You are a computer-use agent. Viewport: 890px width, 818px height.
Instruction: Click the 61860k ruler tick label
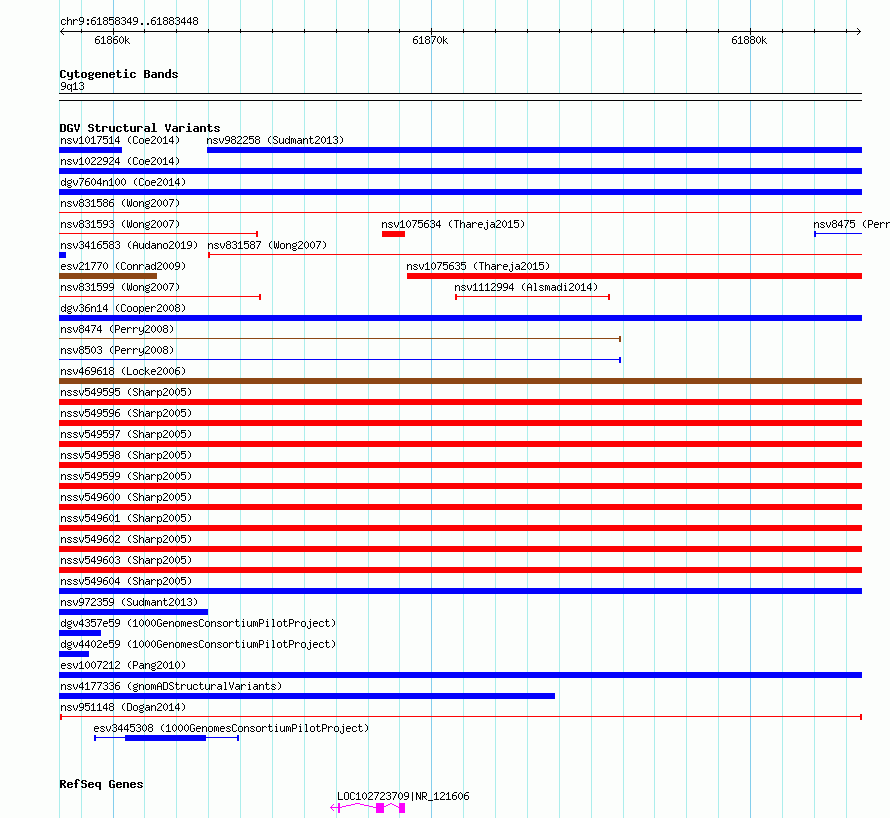coord(112,40)
